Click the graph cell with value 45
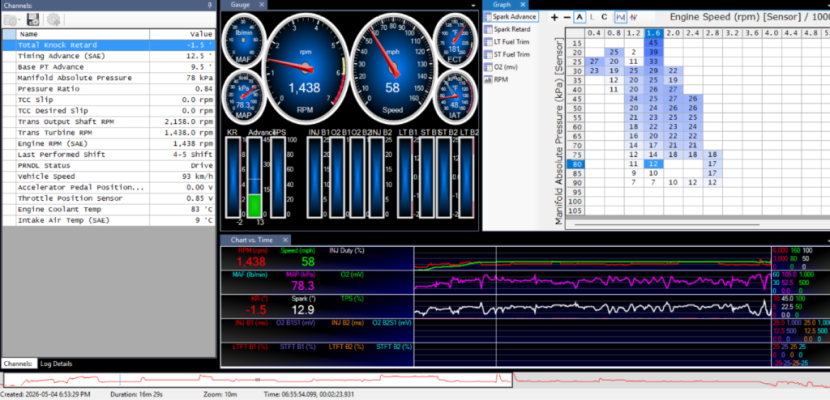 coord(654,43)
